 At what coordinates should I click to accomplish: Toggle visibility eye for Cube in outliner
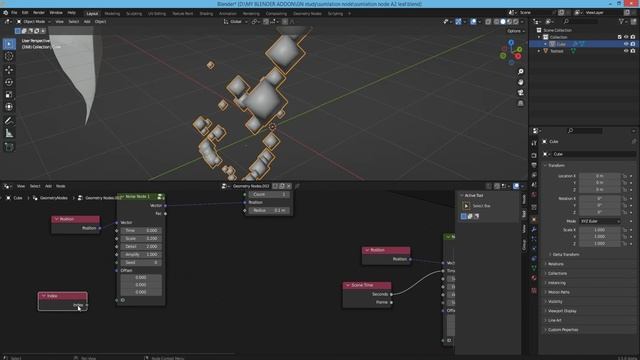coord(626,44)
